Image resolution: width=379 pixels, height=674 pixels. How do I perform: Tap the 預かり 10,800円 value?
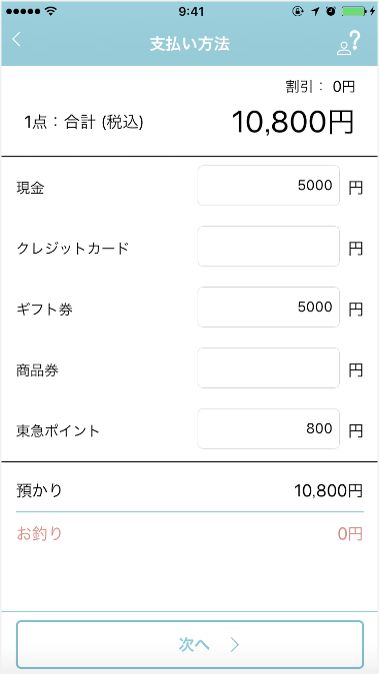(x=328, y=490)
